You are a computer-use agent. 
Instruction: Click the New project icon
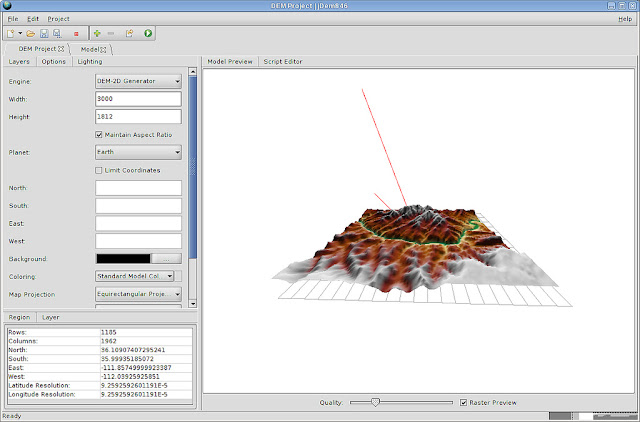coord(11,33)
